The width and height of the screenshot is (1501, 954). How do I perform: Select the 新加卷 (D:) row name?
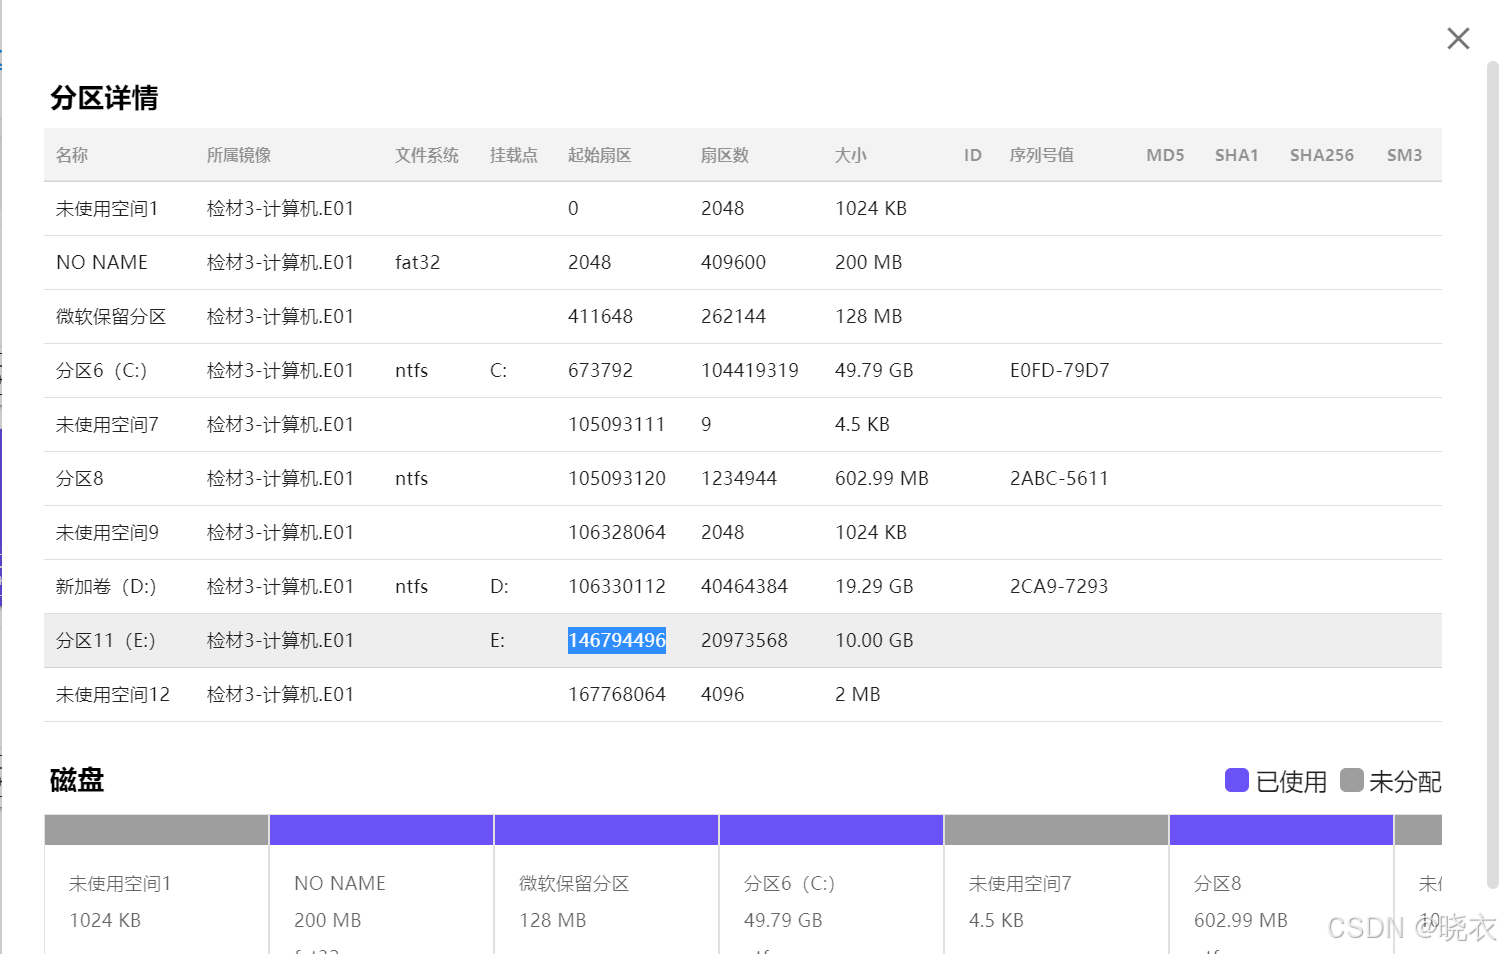(x=106, y=586)
